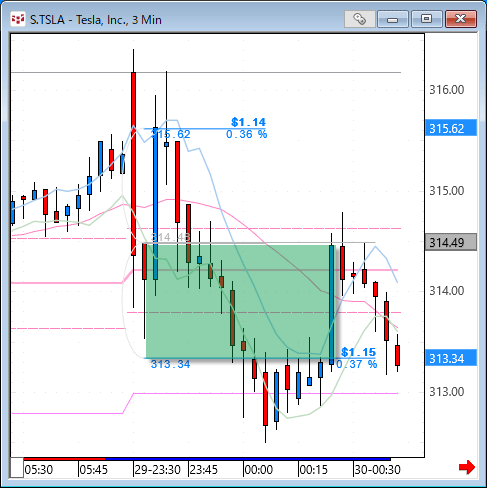Image resolution: width=487 pixels, height=488 pixels.
Task: Click the $1.15 measurement label
Action: click(359, 352)
